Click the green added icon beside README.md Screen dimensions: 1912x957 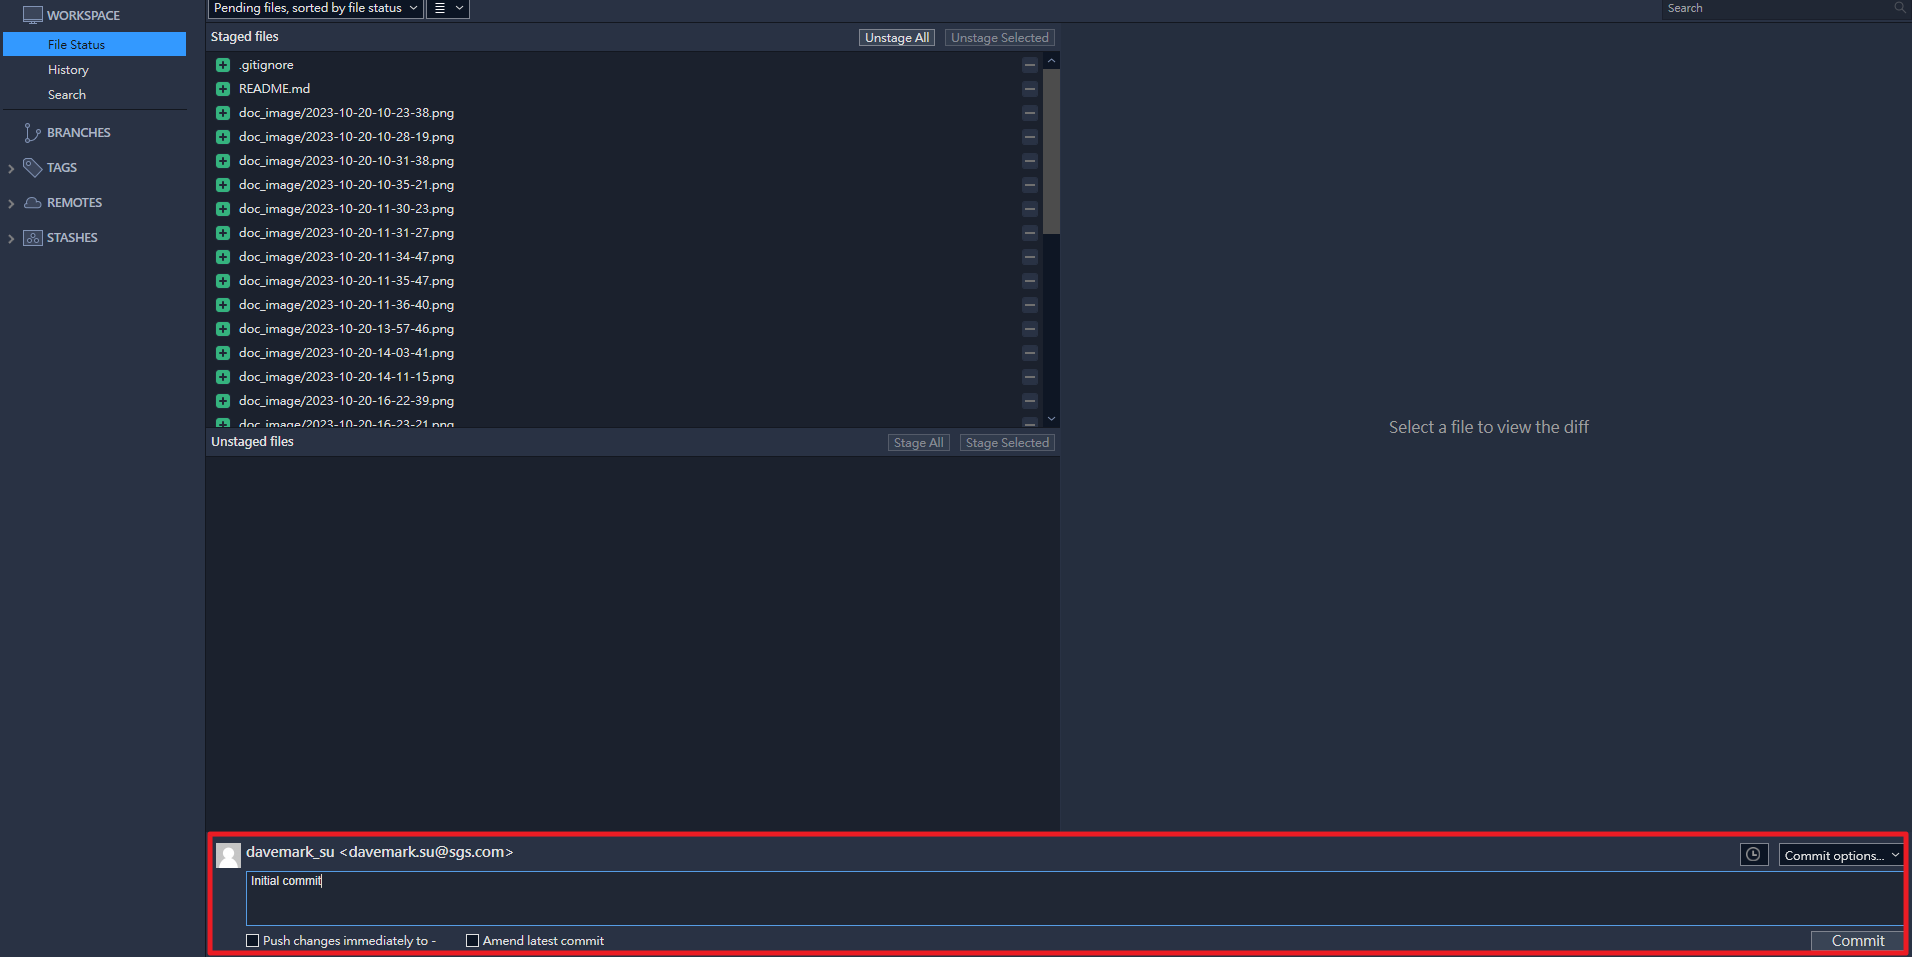click(223, 89)
